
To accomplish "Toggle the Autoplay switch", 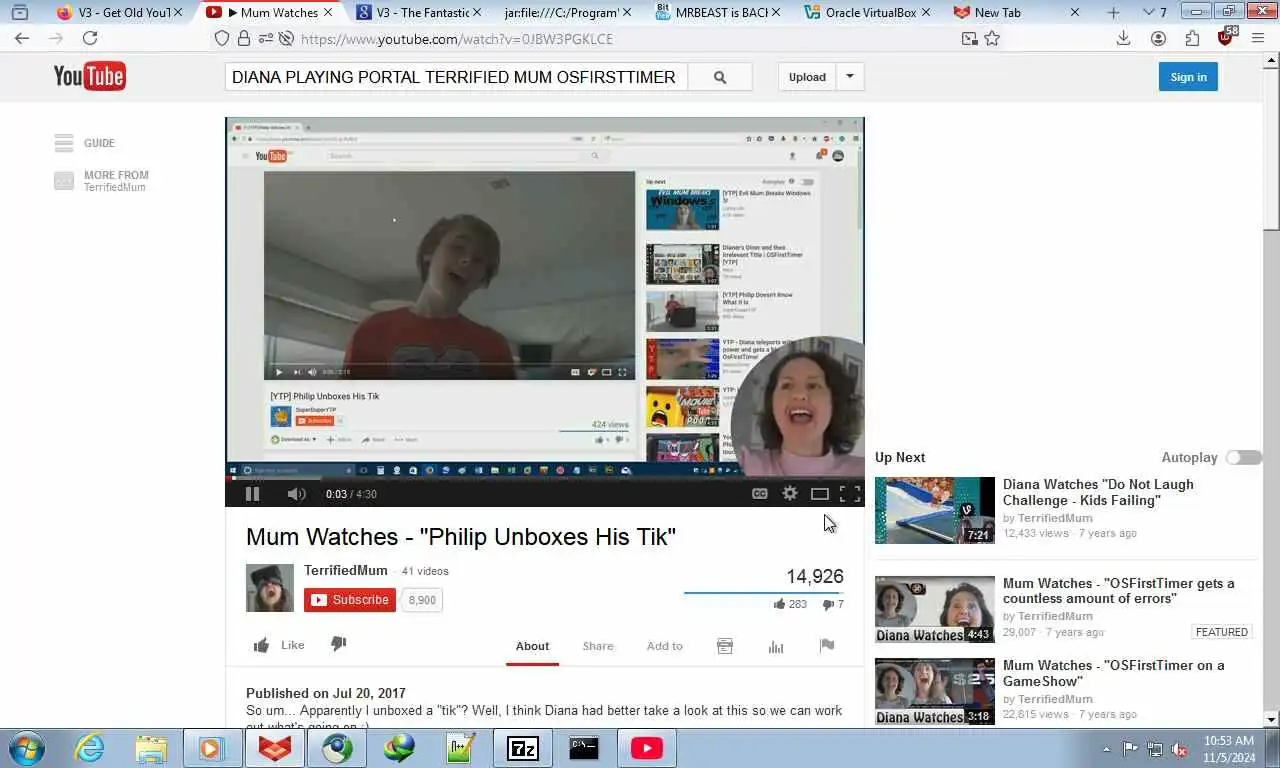I will [x=1244, y=457].
